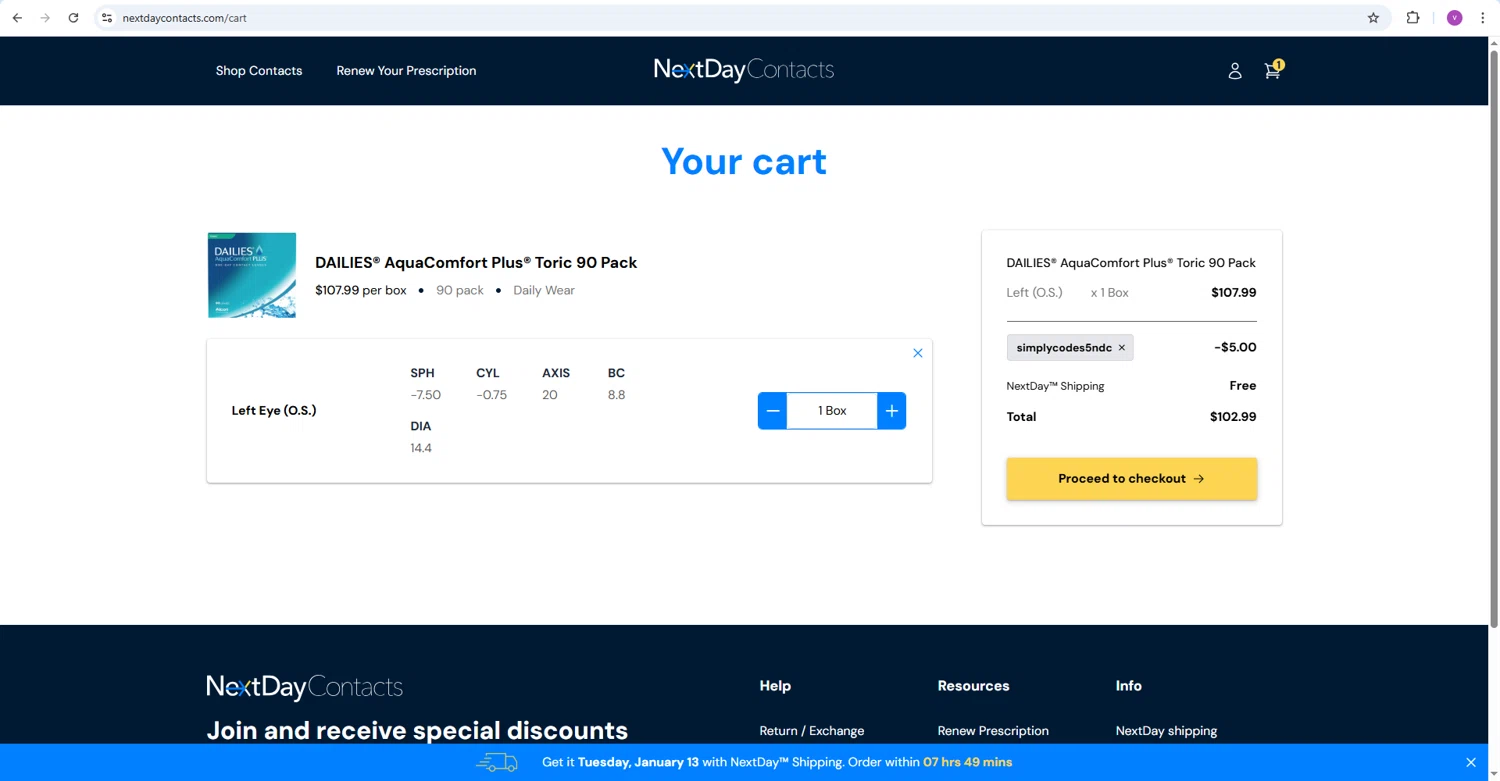Open the shopping cart icon
This screenshot has height=781, width=1500.
click(x=1272, y=71)
